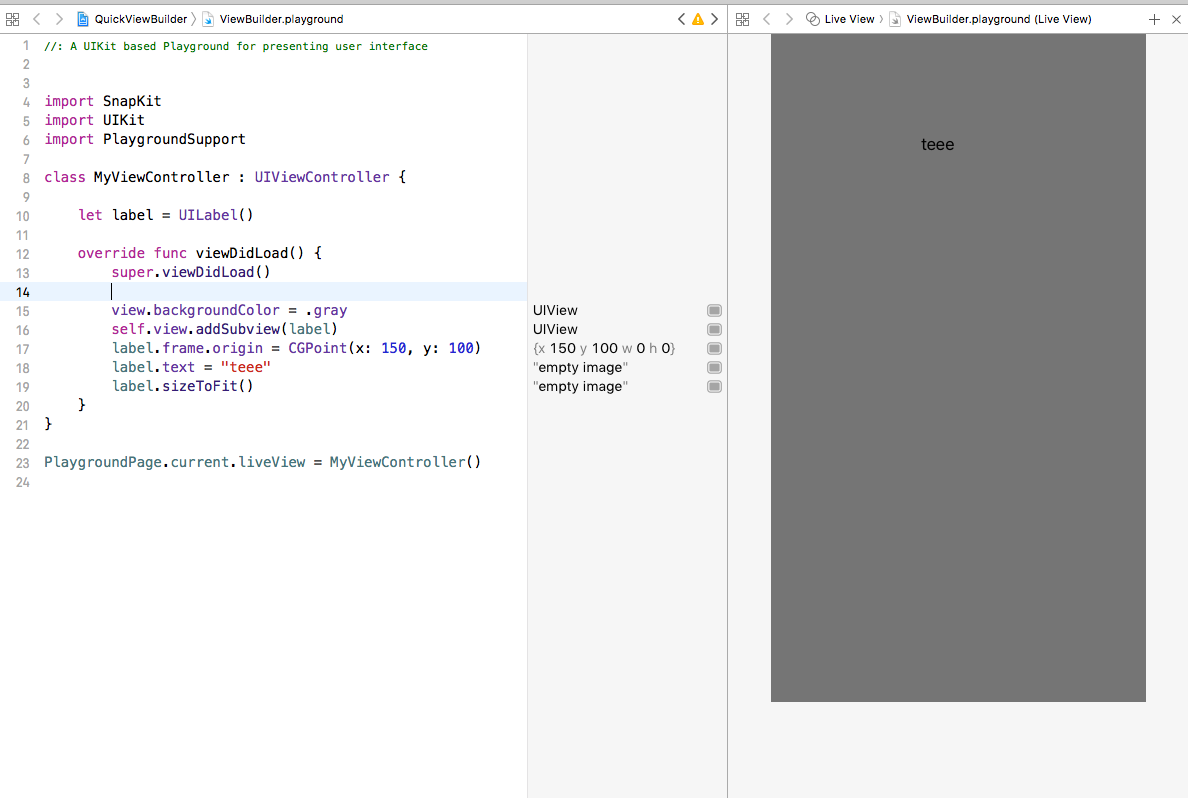Click the teee label in Live View
This screenshot has width=1188, height=798.
pos(937,145)
